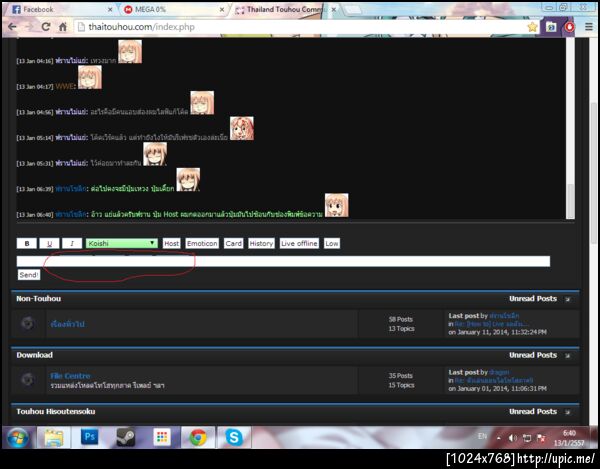Click the Host button
Image resolution: width=600 pixels, height=469 pixels.
tap(171, 243)
